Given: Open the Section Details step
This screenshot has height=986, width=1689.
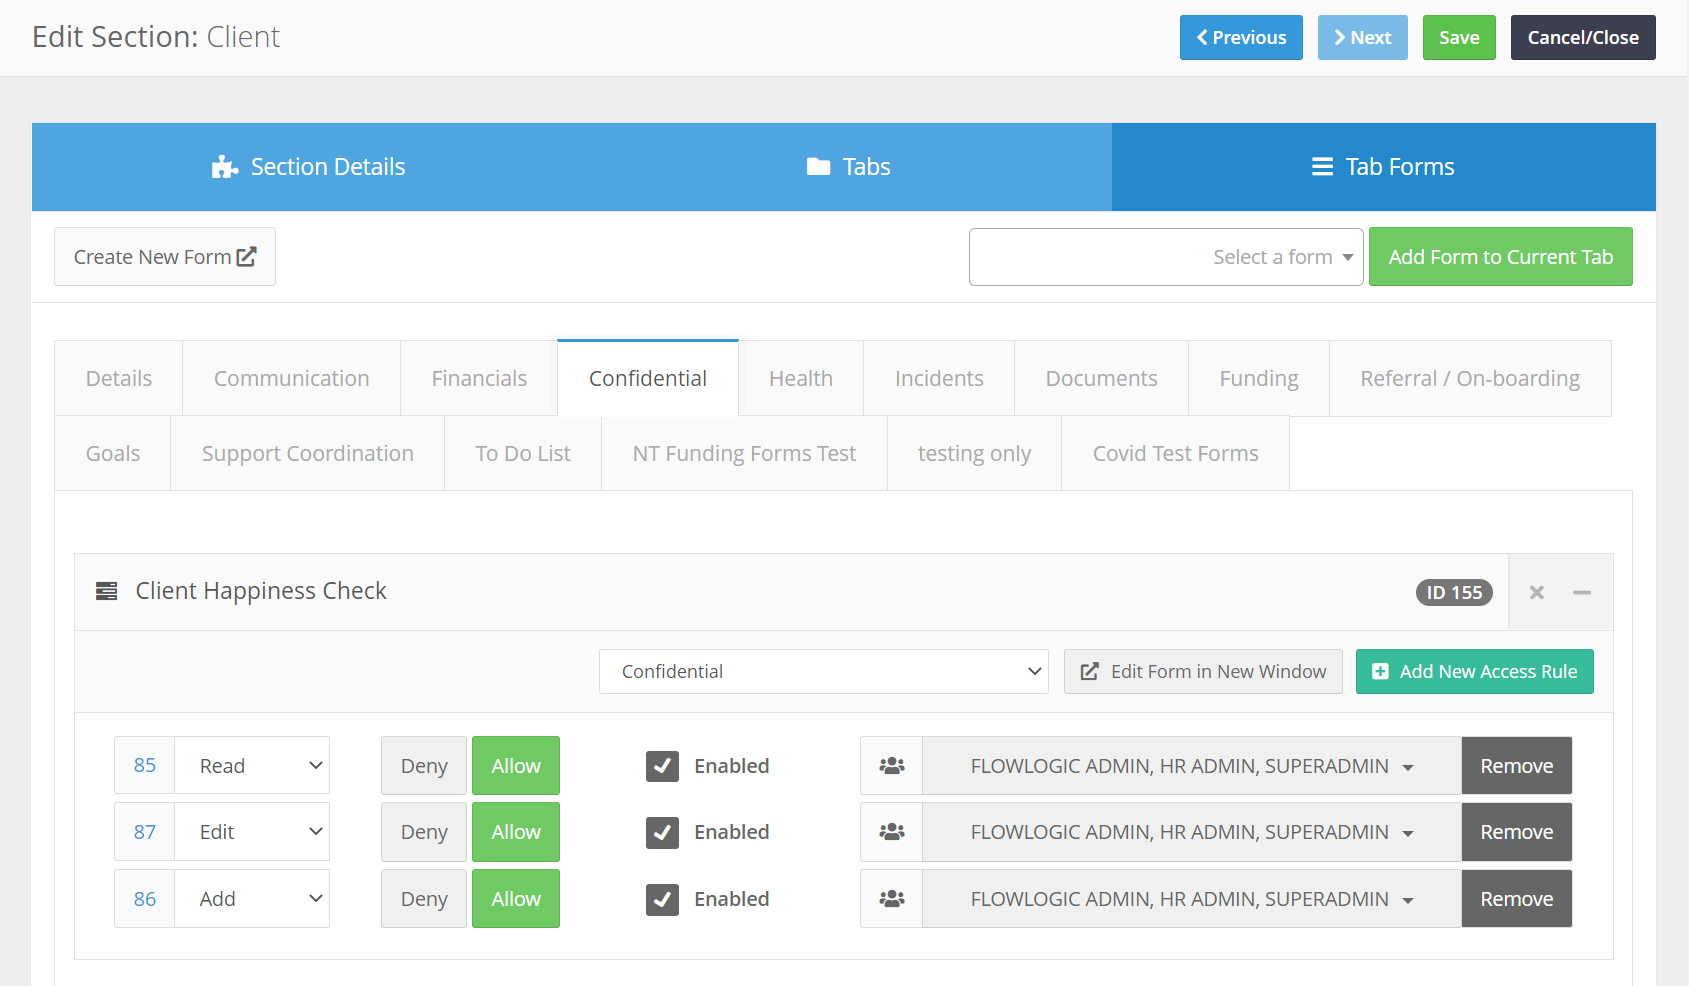Looking at the screenshot, I should click(308, 167).
